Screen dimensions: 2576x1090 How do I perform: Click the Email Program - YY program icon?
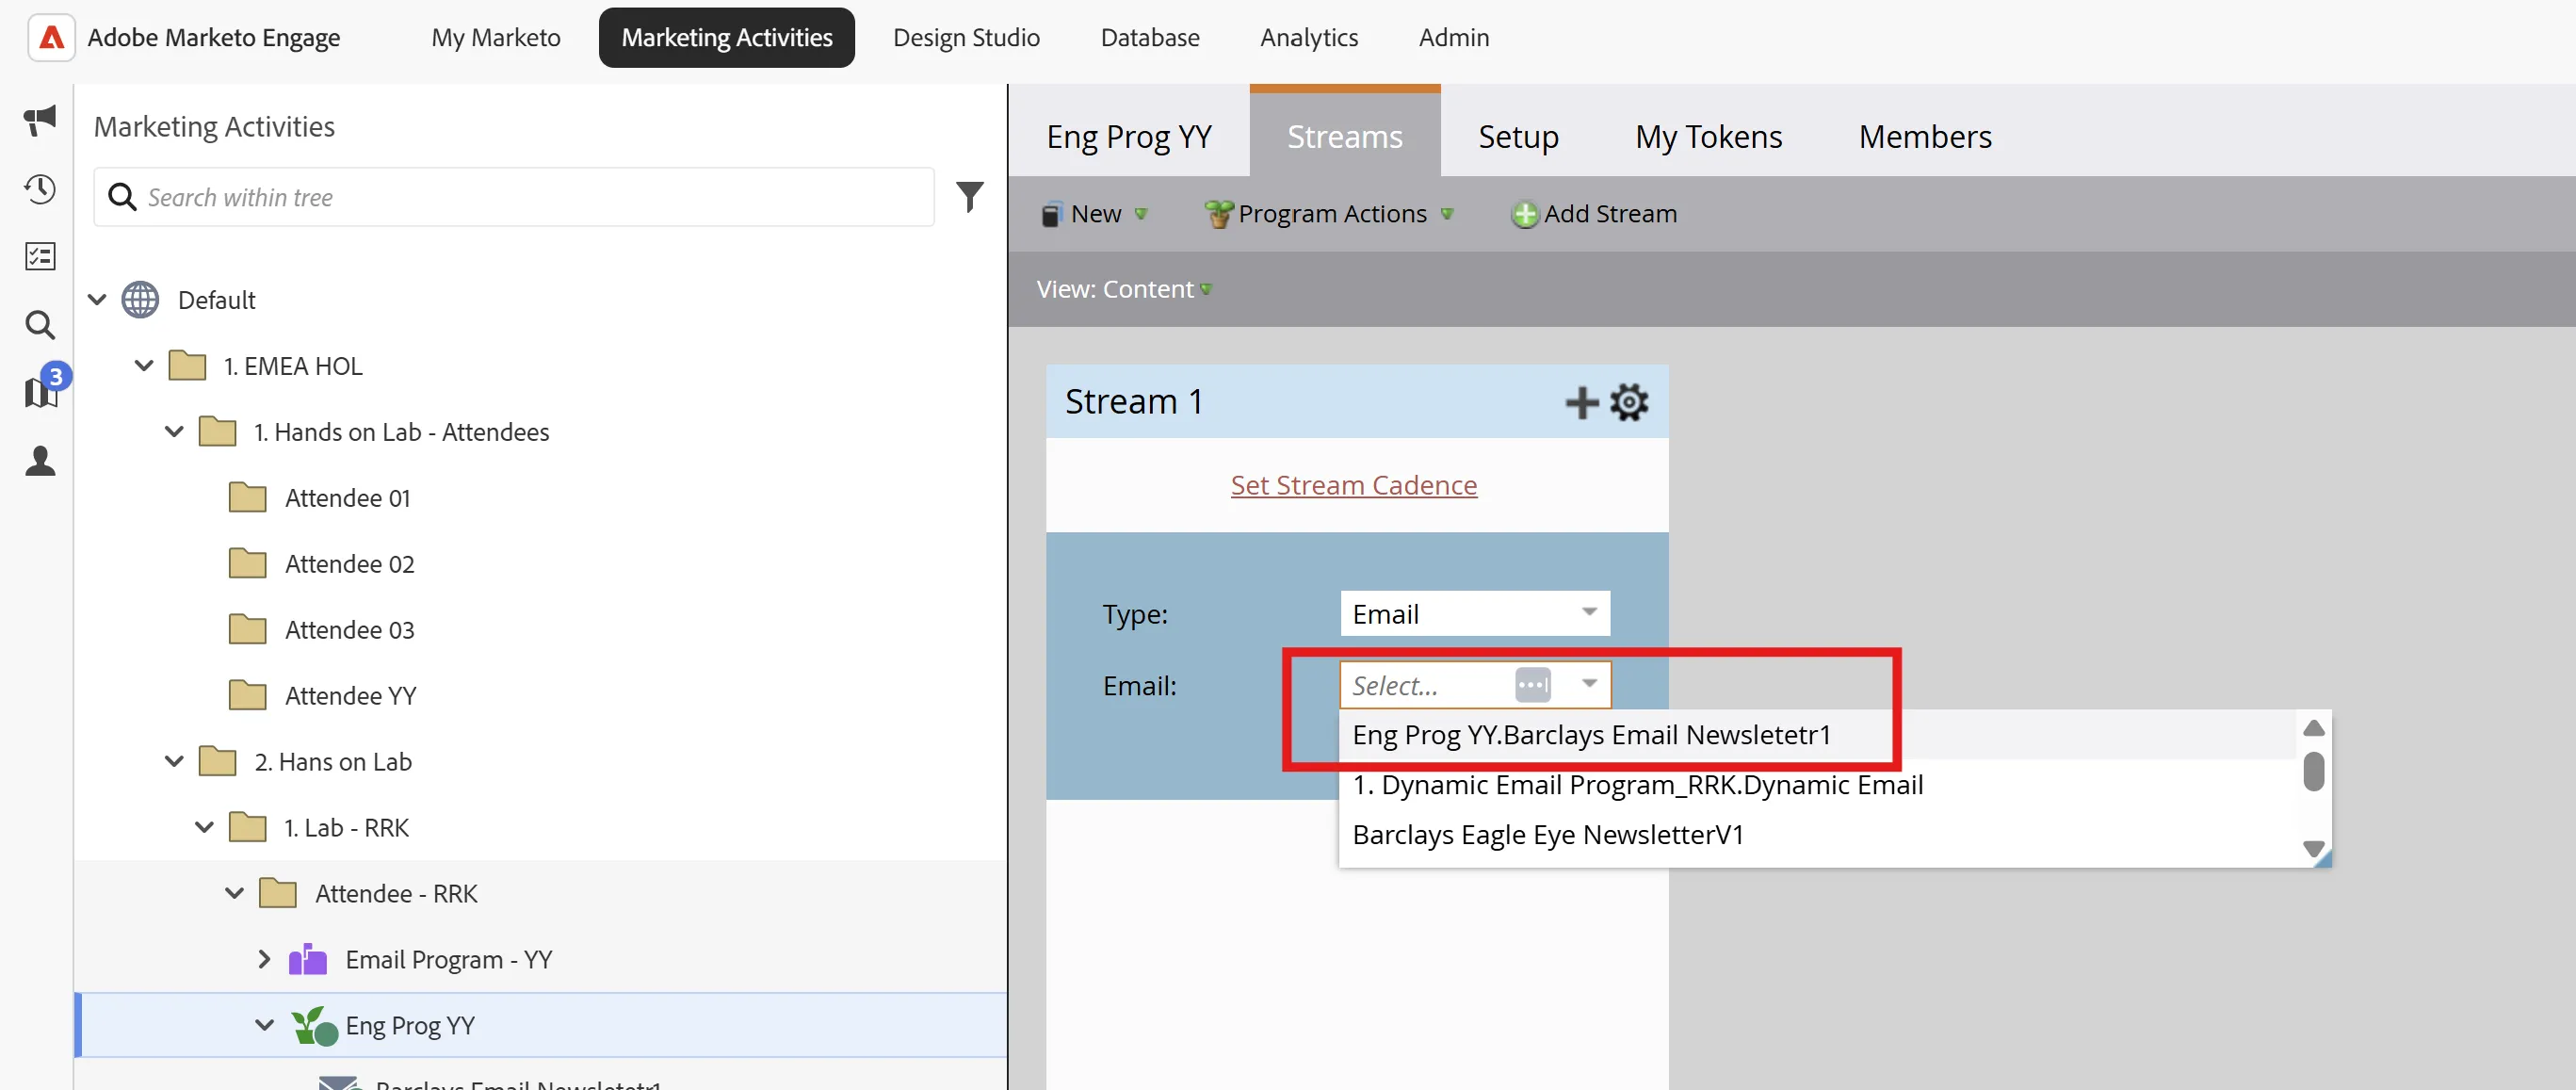click(307, 960)
